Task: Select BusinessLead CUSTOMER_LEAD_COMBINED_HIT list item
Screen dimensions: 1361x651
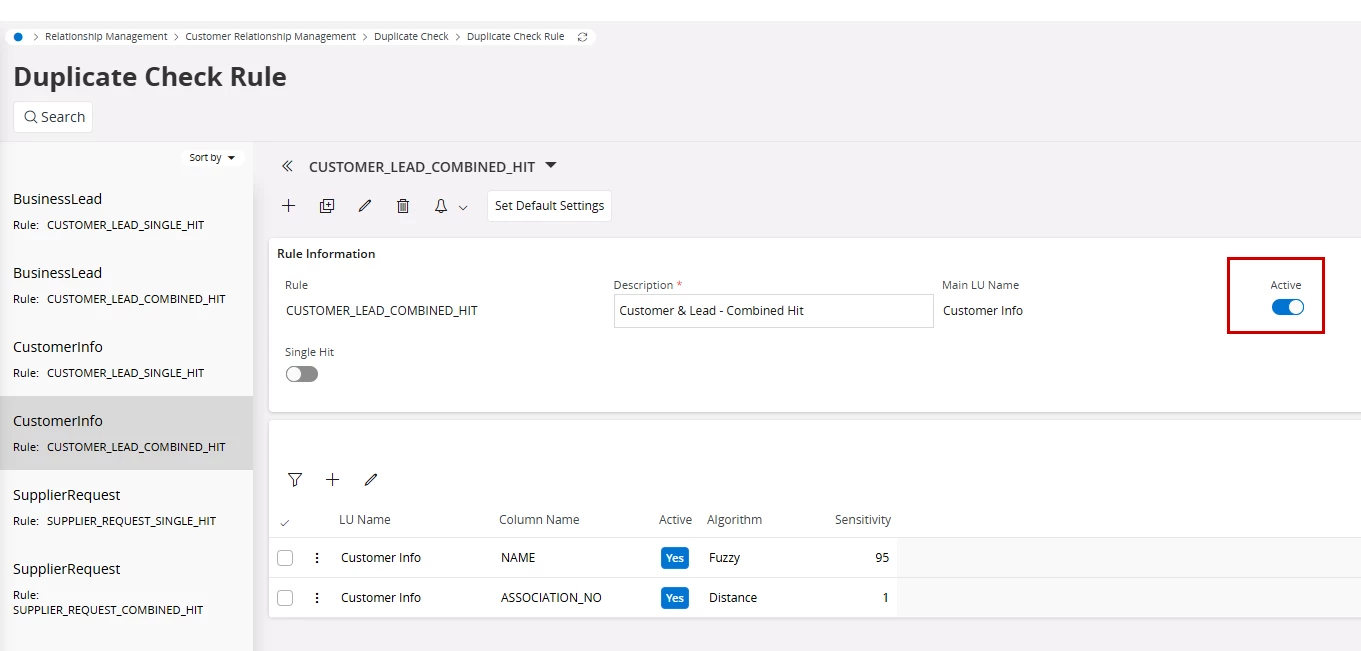Action: (x=126, y=285)
